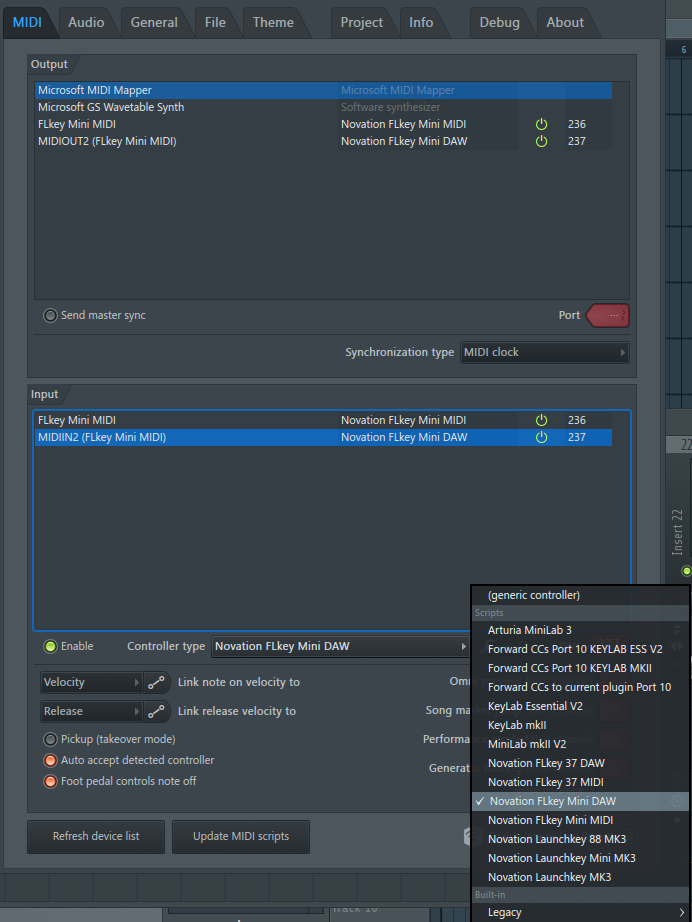
Task: Choose Novation FLkey Mini MIDI in menu
Action: click(580, 820)
